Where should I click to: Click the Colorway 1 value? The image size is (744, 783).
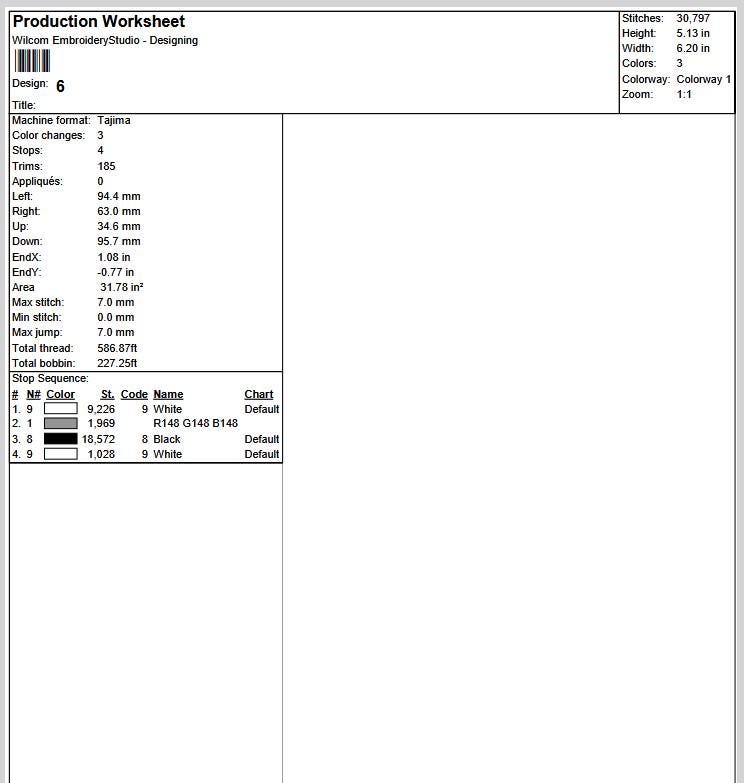tap(704, 79)
